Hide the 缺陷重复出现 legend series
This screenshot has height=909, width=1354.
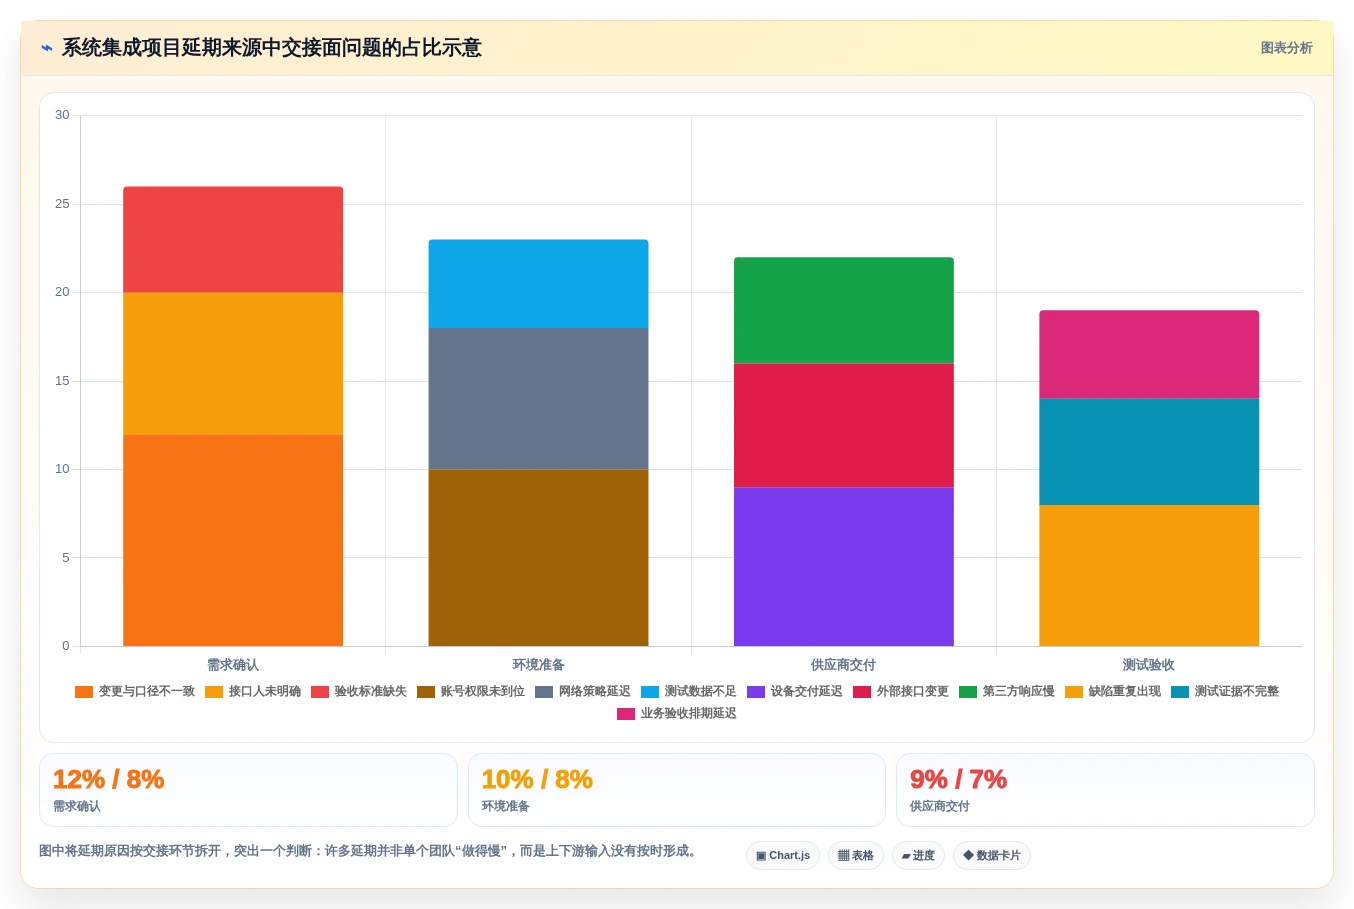(x=1113, y=692)
